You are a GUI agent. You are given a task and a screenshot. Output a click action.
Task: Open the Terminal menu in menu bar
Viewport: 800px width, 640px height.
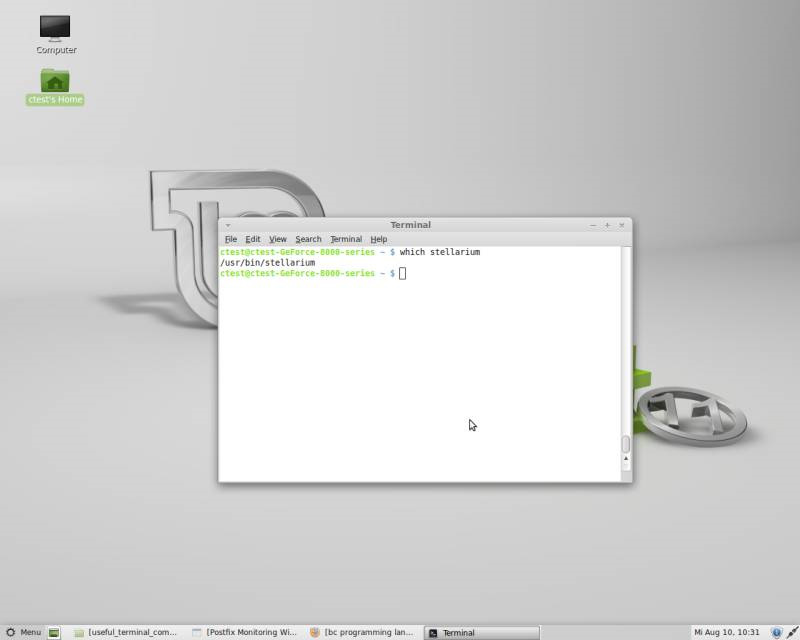point(346,239)
